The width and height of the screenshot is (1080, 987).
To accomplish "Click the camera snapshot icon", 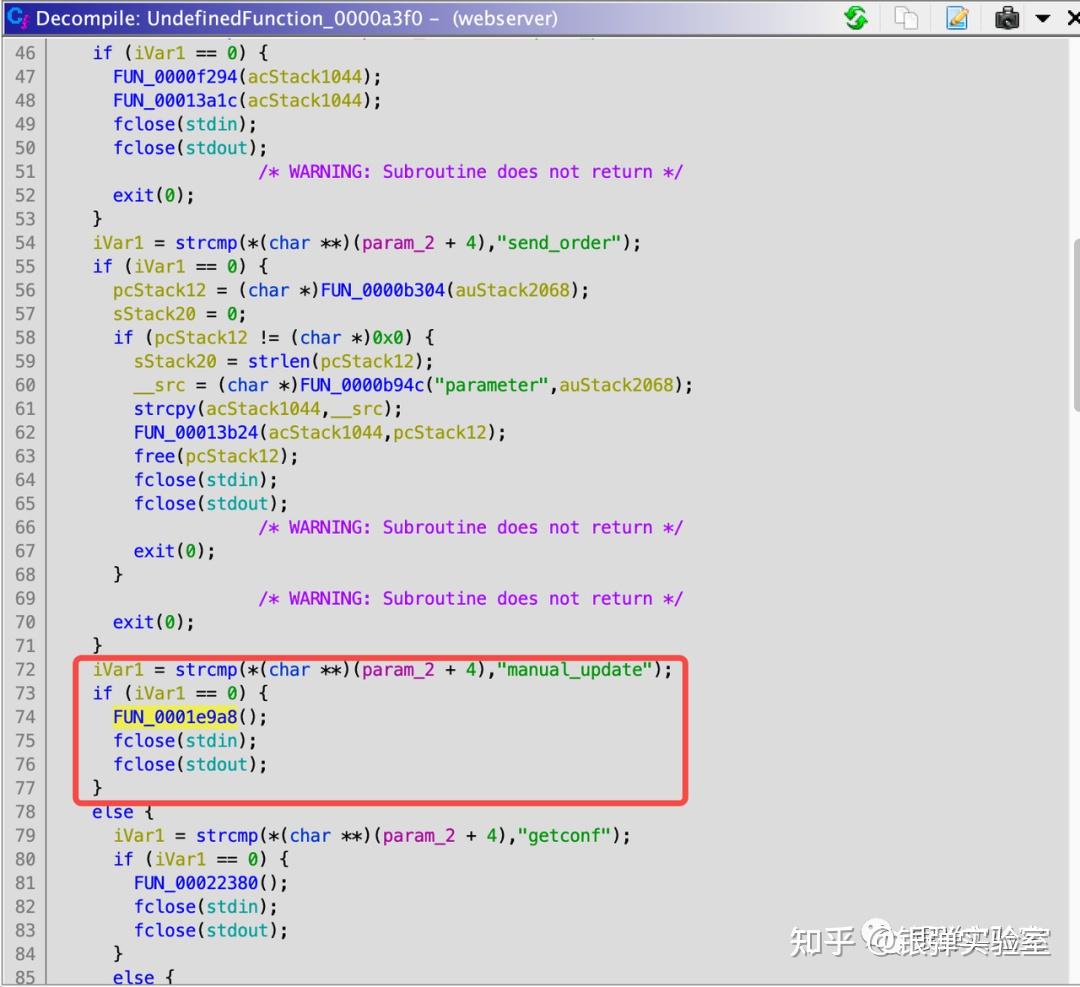I will click(1006, 18).
